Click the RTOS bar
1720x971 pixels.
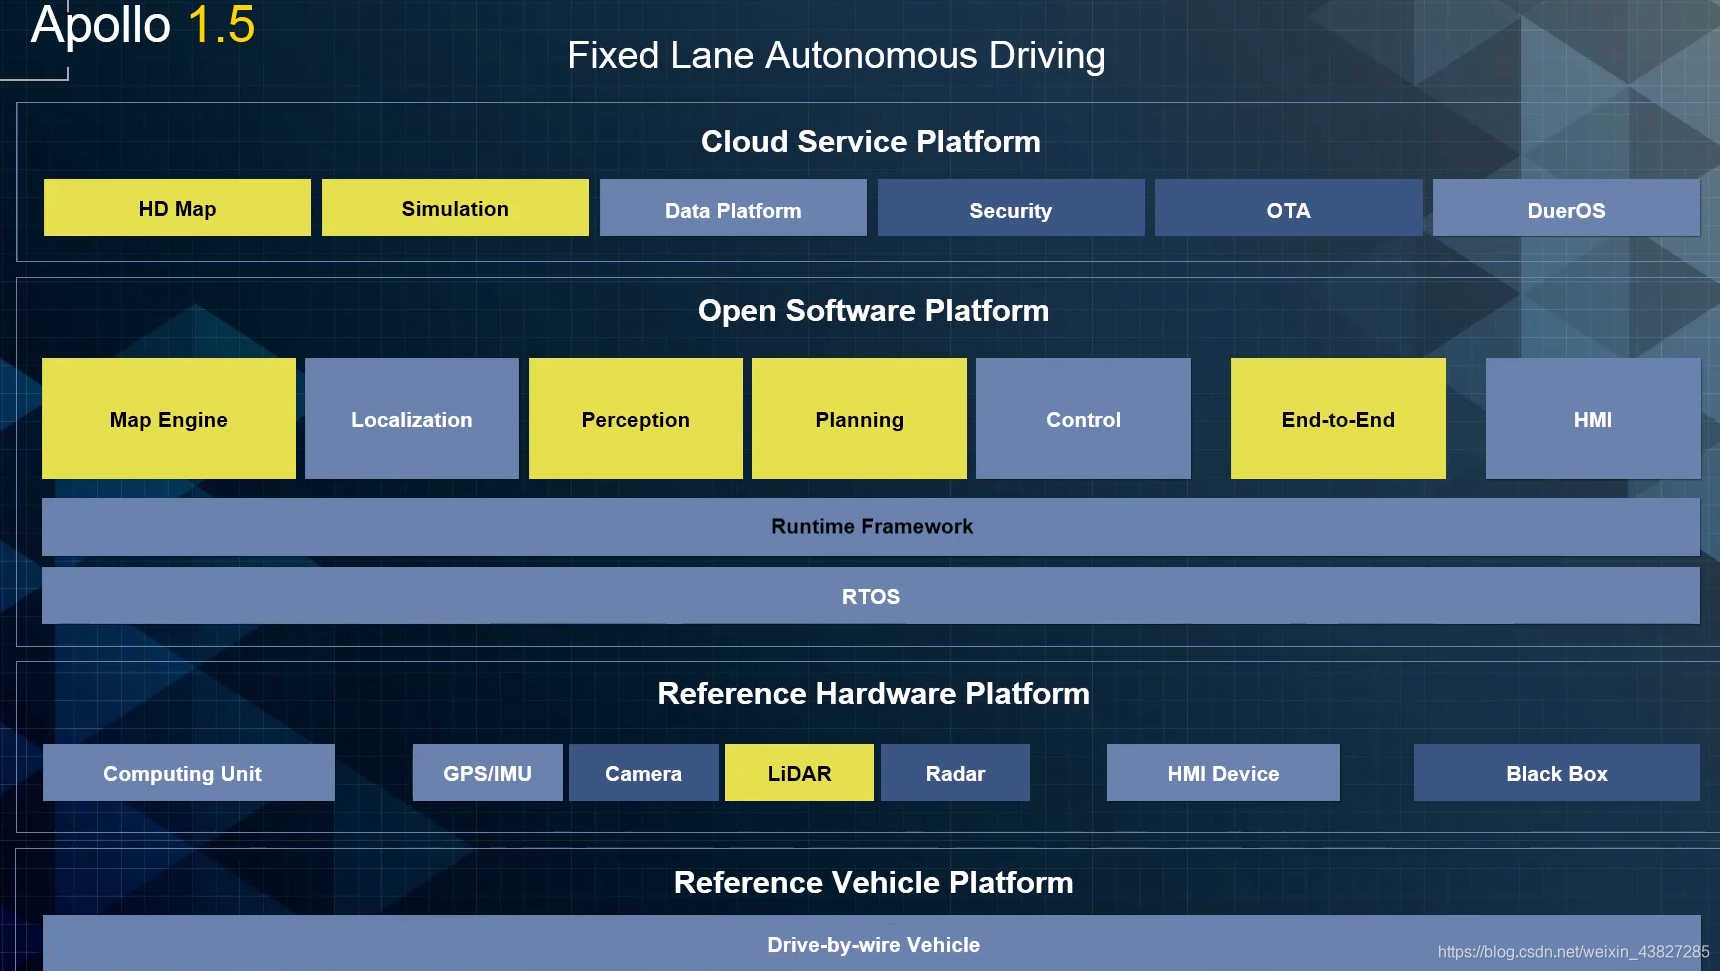[871, 596]
